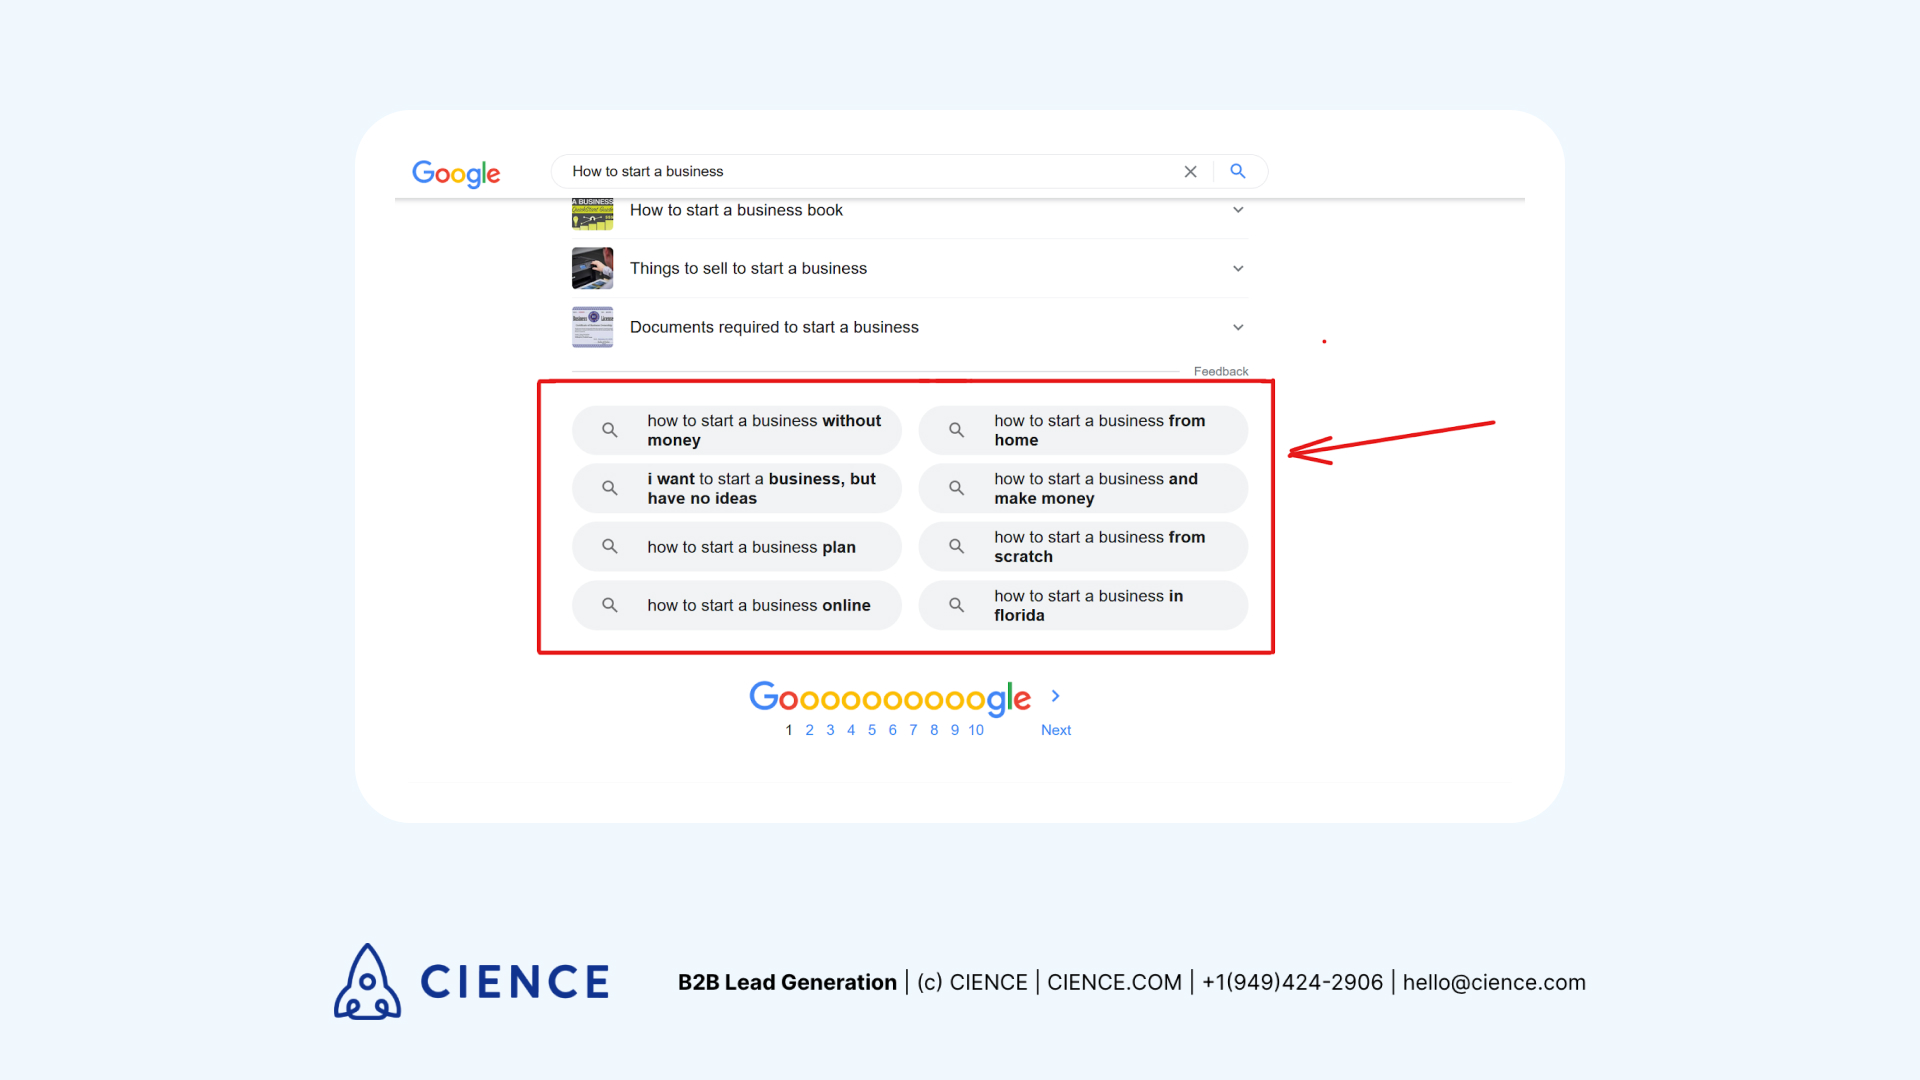Viewport: 1920px width, 1080px height.
Task: Expand 'Things to sell to start a business'
Action: 1238,268
